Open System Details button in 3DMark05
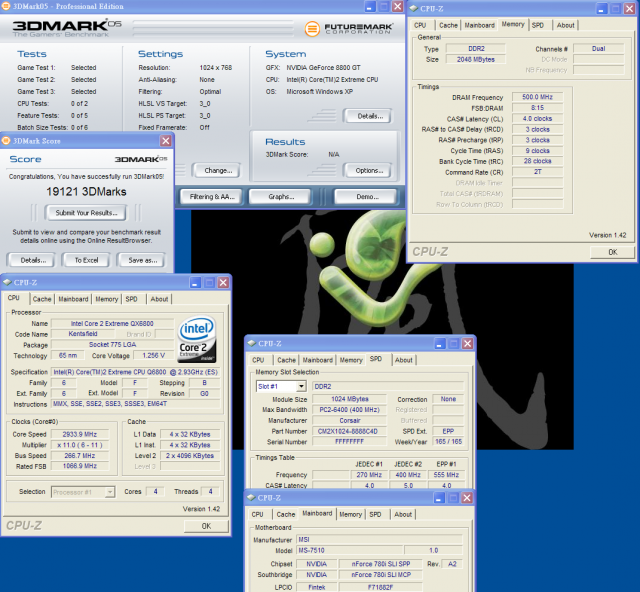Viewport: 640px width, 592px height. (x=370, y=116)
